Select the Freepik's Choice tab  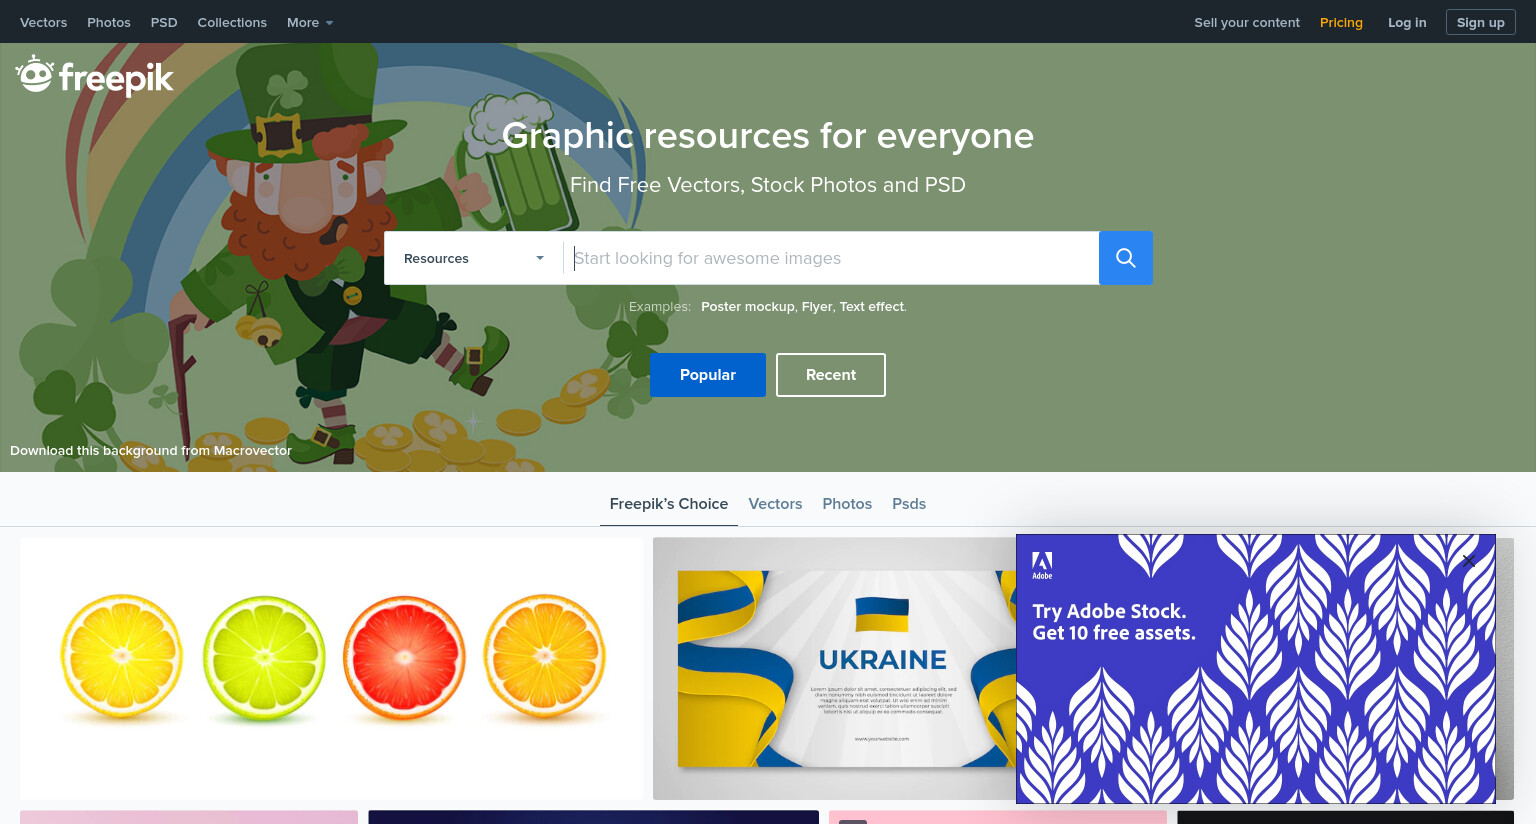point(669,504)
